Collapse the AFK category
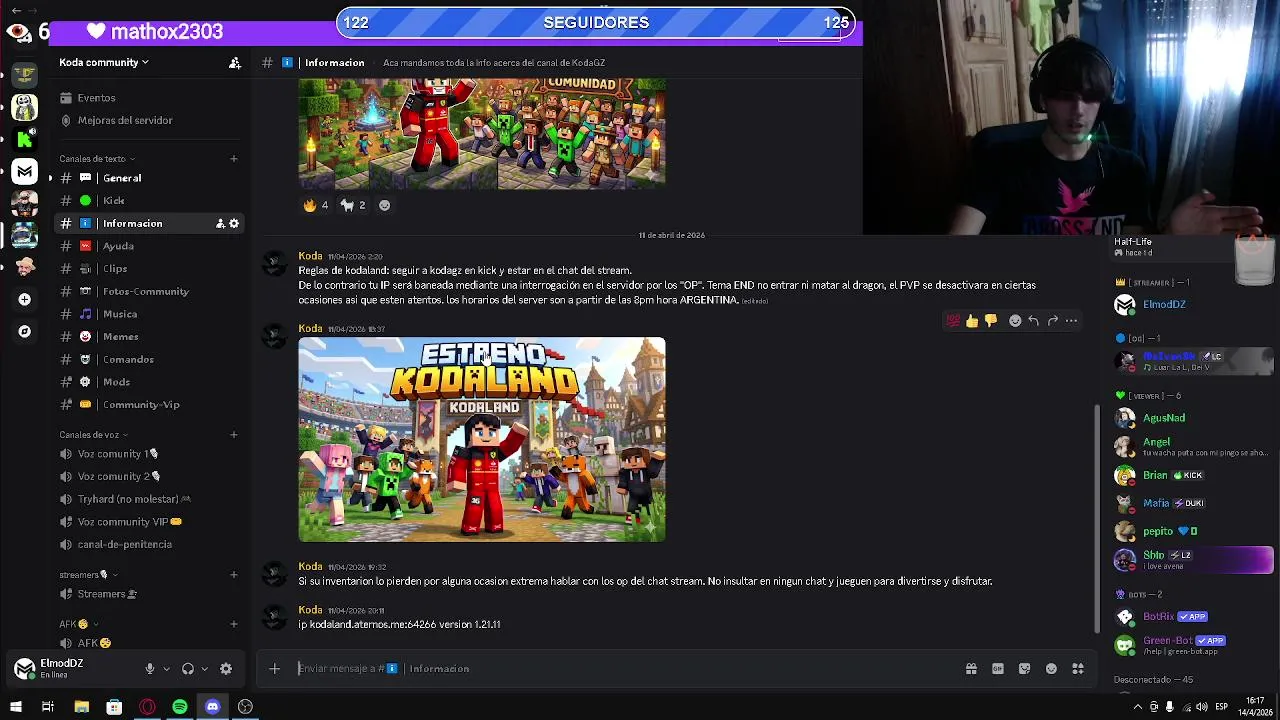The height and width of the screenshot is (720, 1280). pyautogui.click(x=78, y=625)
